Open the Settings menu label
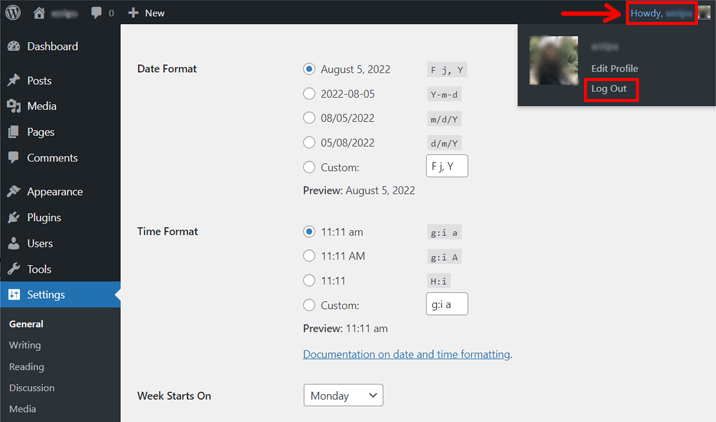The height and width of the screenshot is (422, 716). (x=46, y=295)
